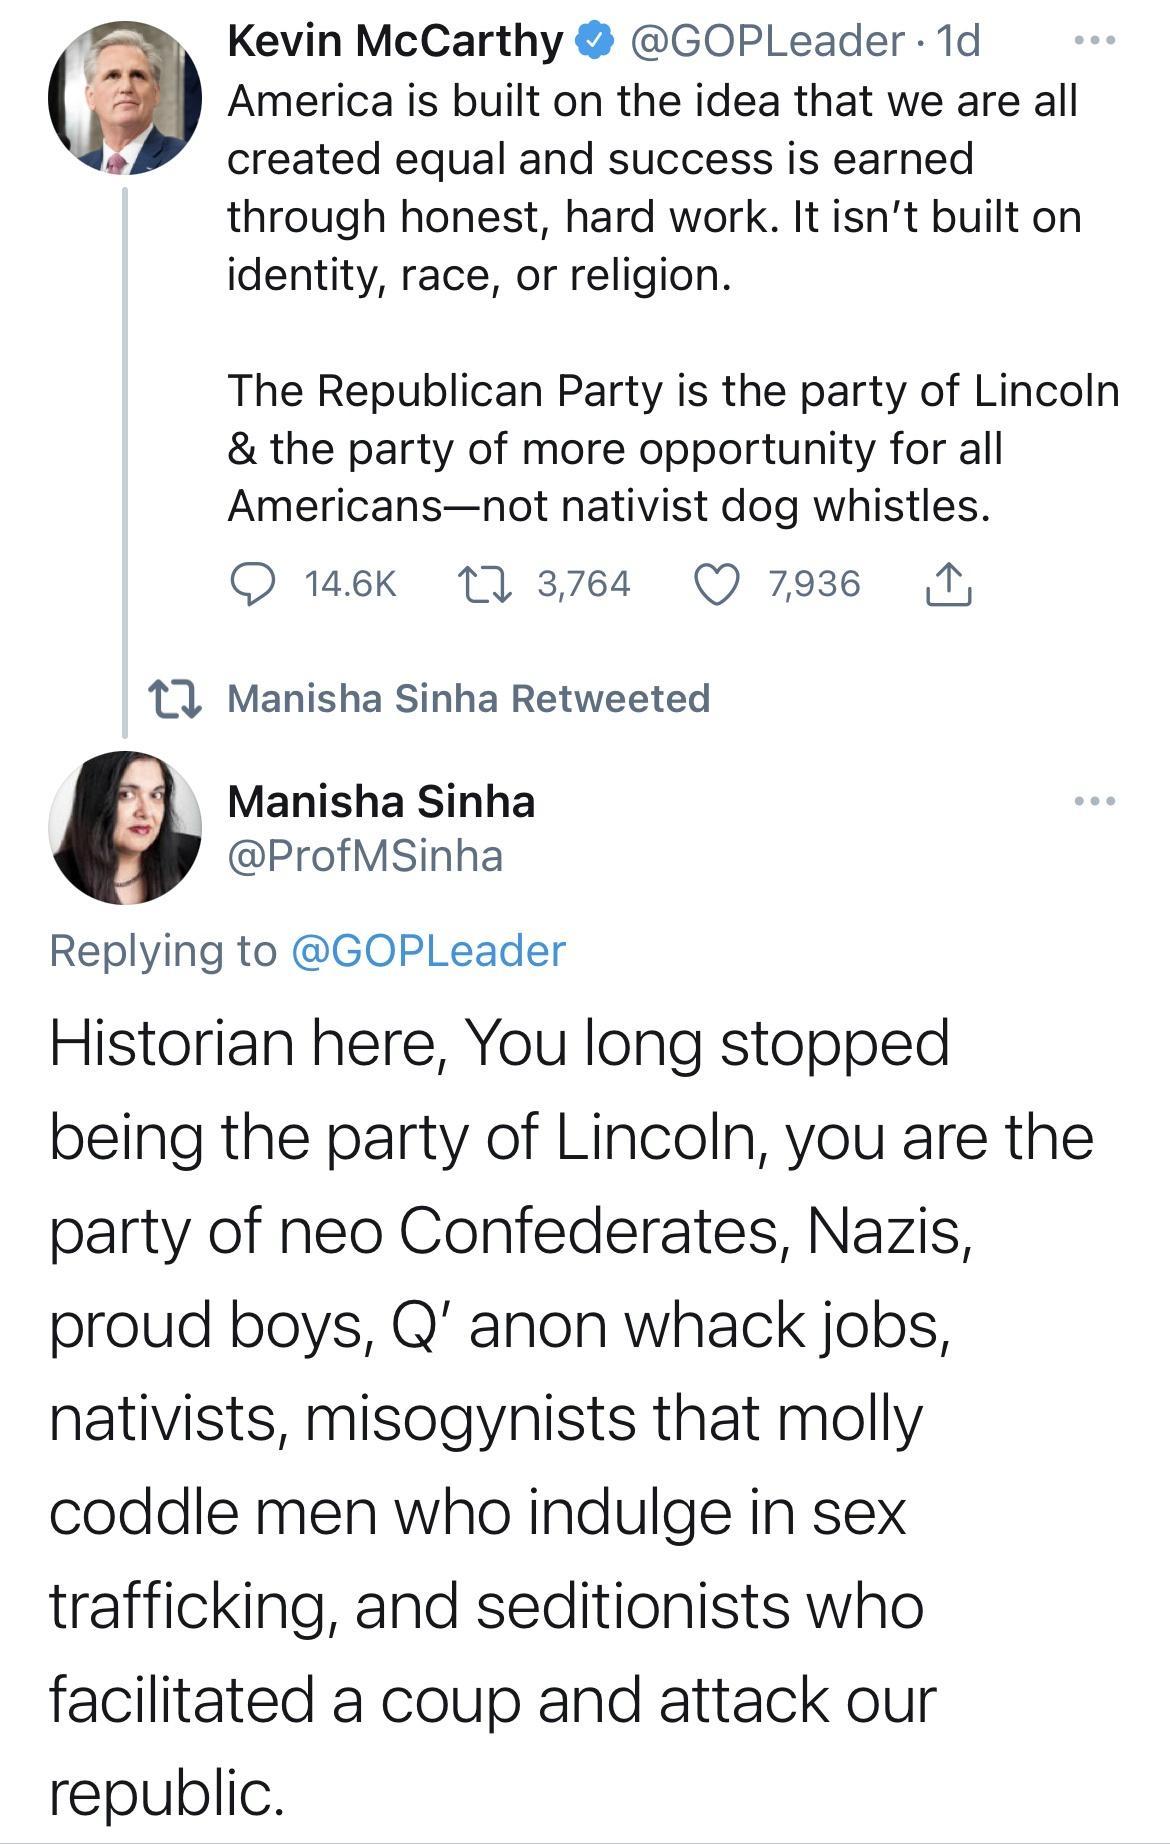This screenshot has height=1844, width=1170.
Task: Open the @GOPLeader handle in tweet header
Action: tap(765, 41)
